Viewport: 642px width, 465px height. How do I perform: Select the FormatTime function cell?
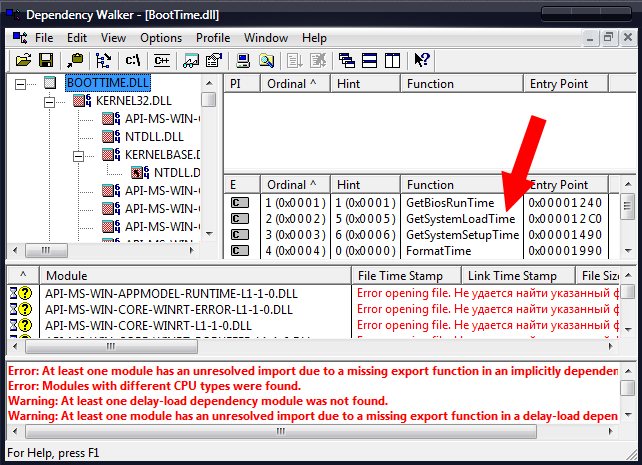coord(439,251)
